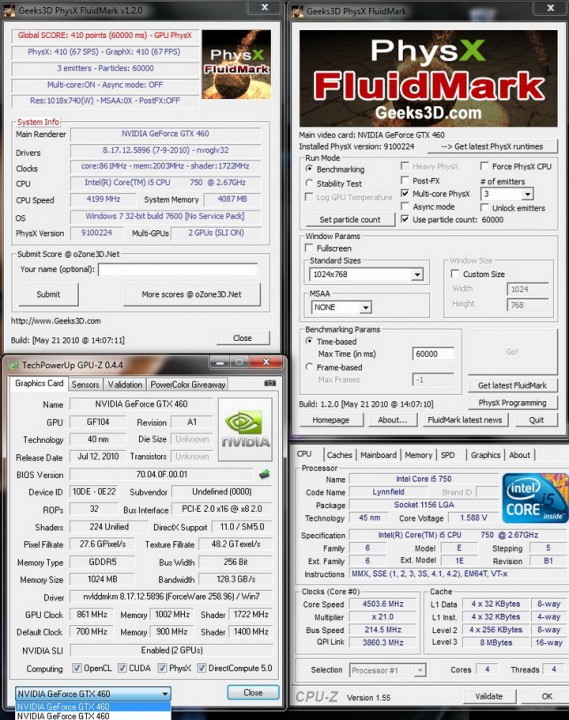569x720 pixels.
Task: Click the GPU-Z screenshot camera icon
Action: coord(270,383)
